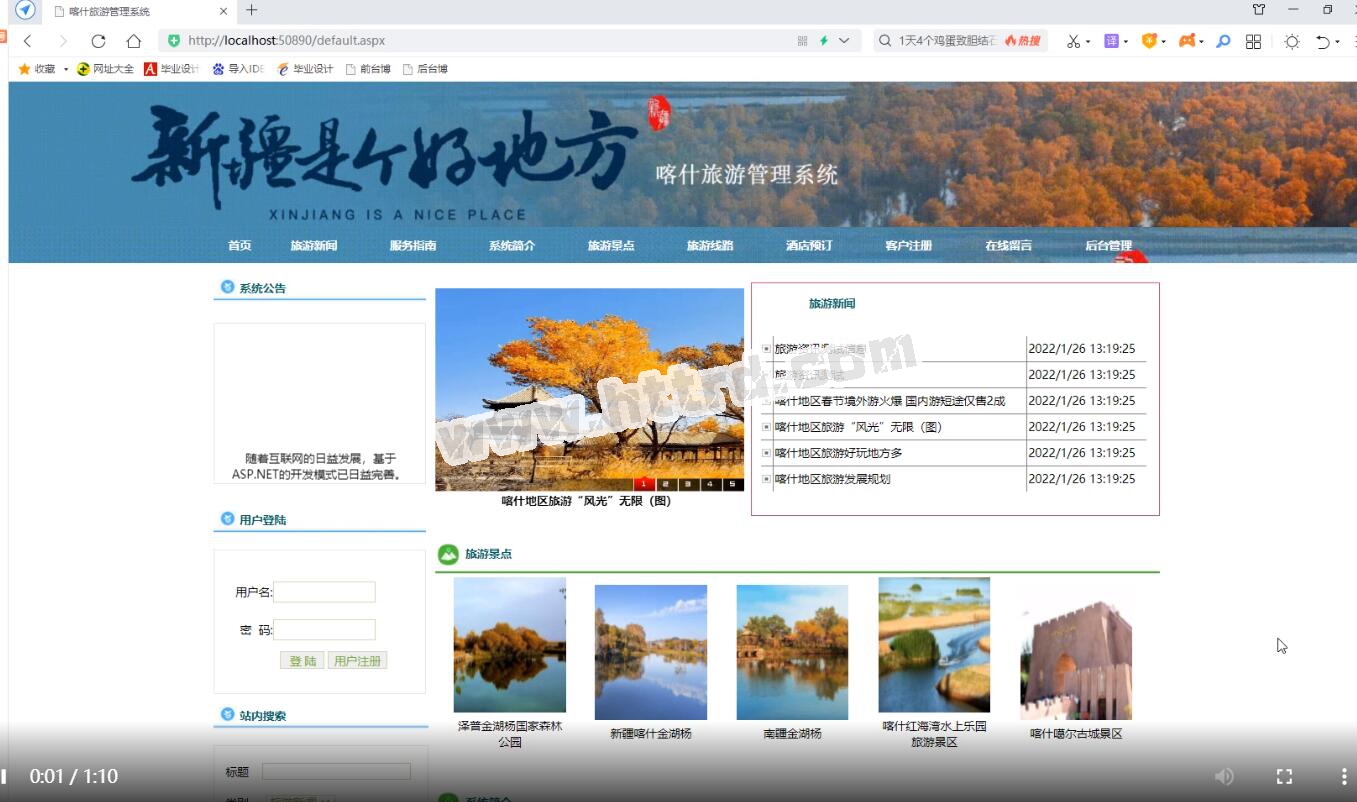The height and width of the screenshot is (802, 1357).
Task: Click the 密码 password field
Action: coord(325,629)
